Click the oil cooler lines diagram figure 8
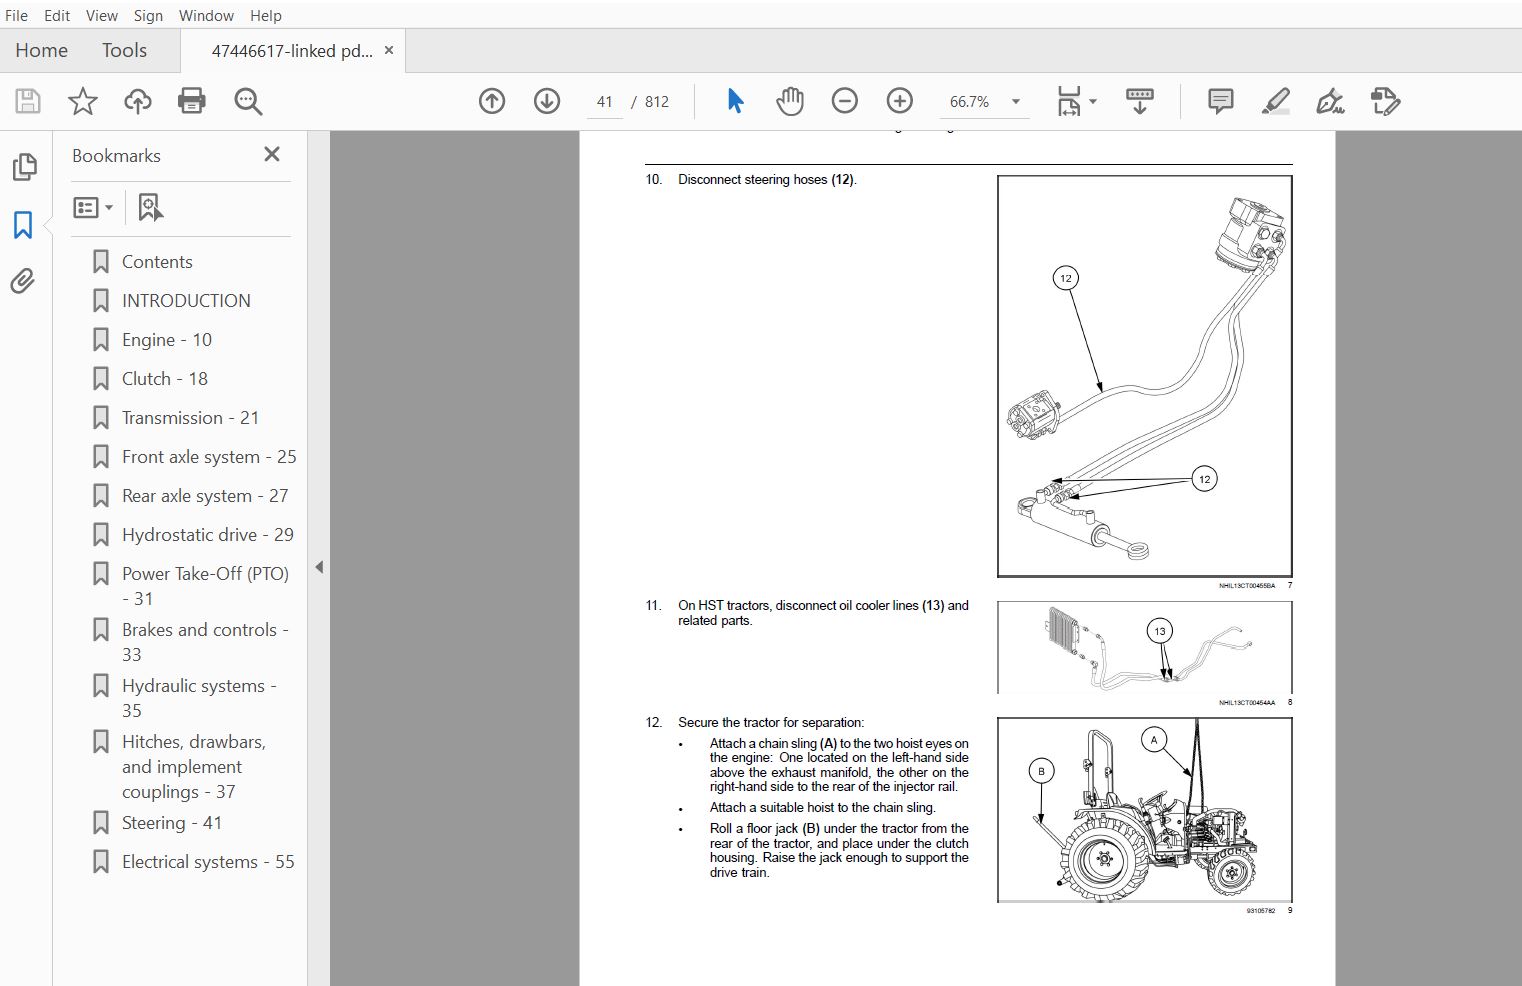The width and height of the screenshot is (1522, 986). [1144, 647]
